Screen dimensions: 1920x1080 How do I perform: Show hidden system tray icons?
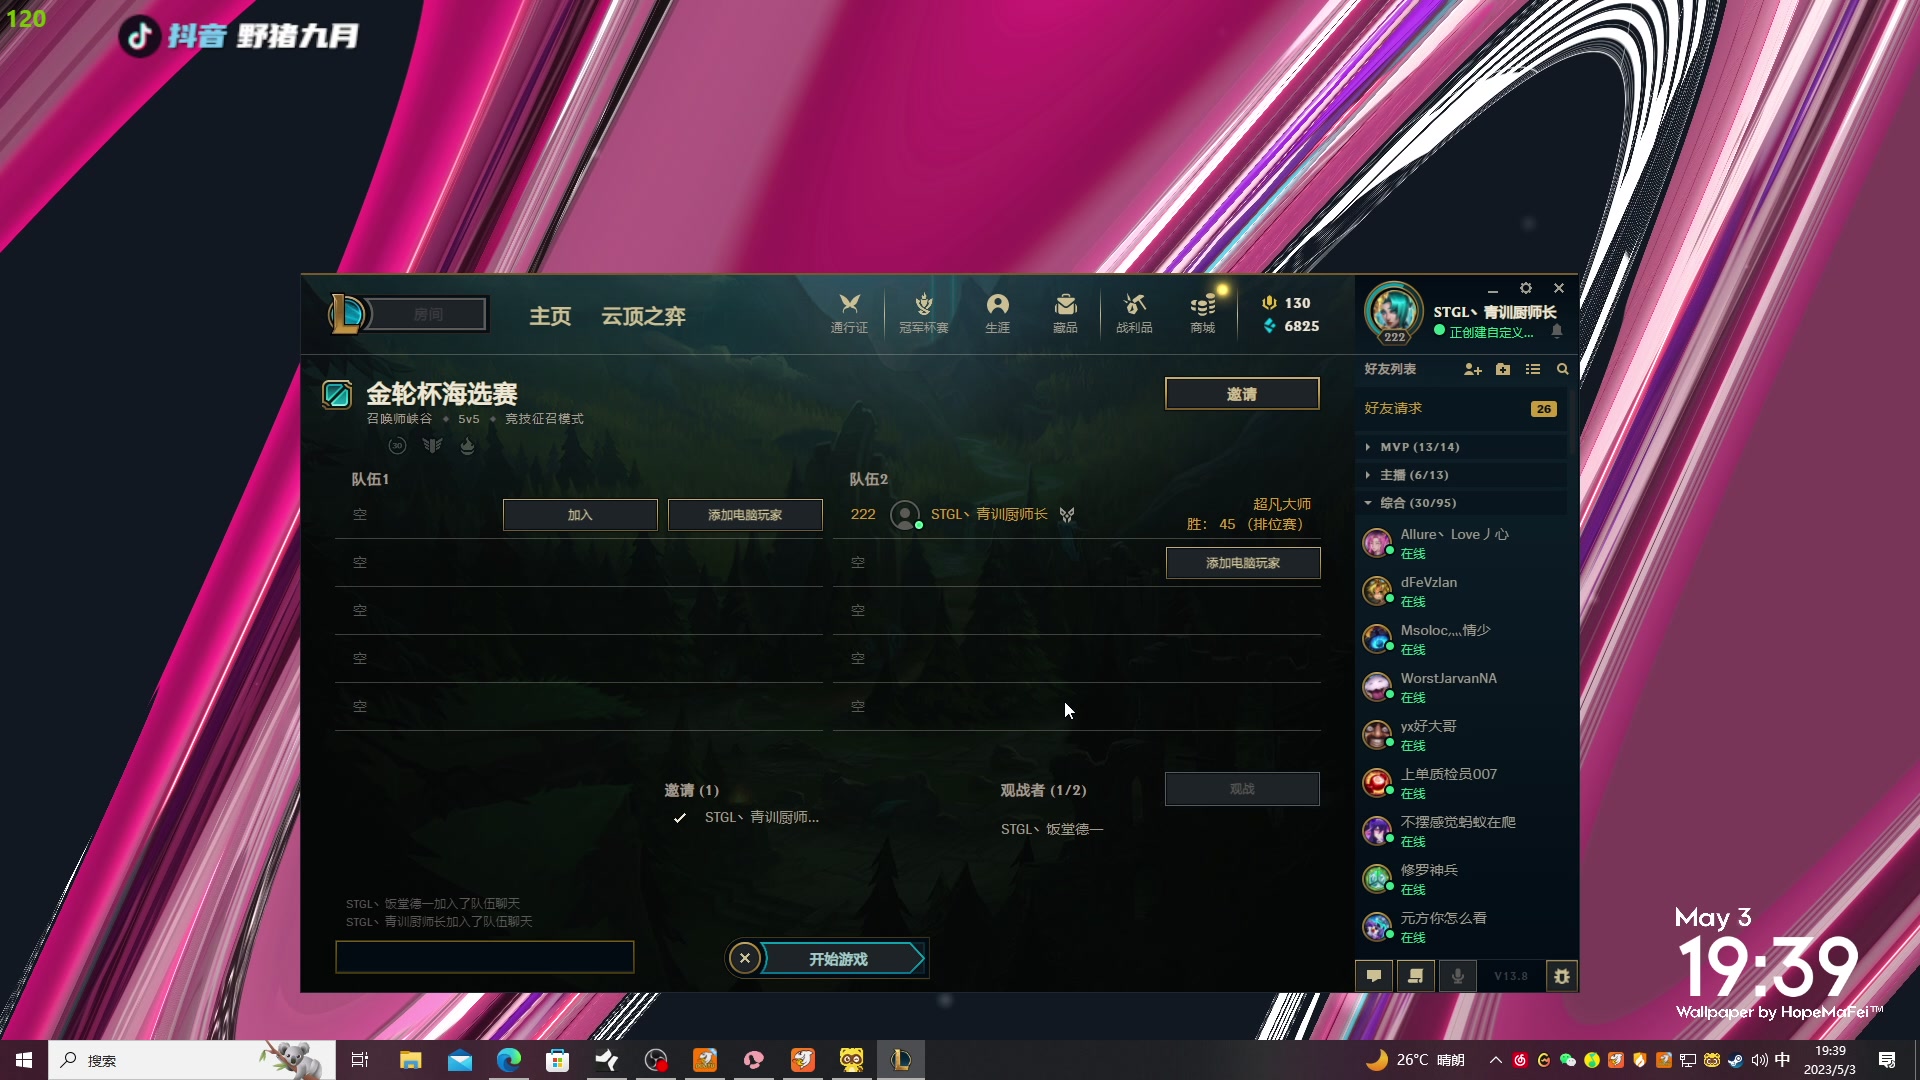(x=1495, y=1060)
